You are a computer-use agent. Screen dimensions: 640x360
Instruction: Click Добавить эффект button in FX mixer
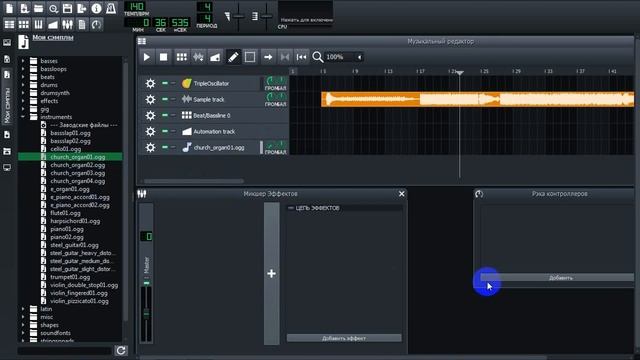[344, 338]
